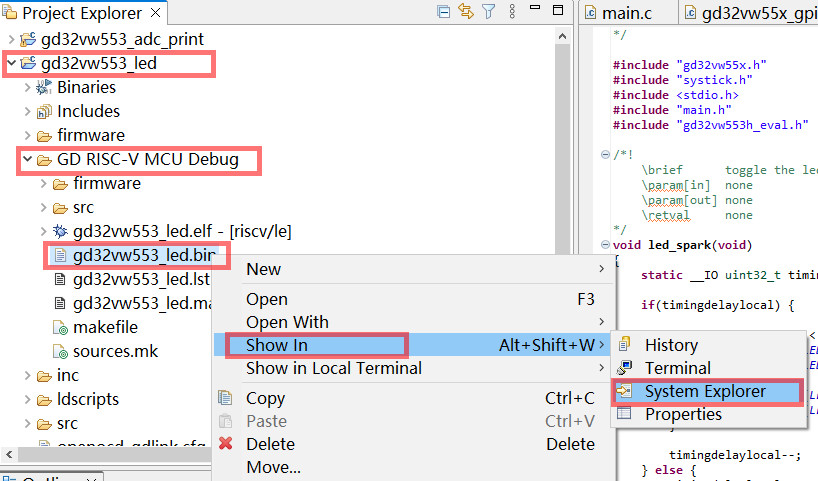Click the History icon in submenu
Screen dimensions: 818x481
coord(624,345)
